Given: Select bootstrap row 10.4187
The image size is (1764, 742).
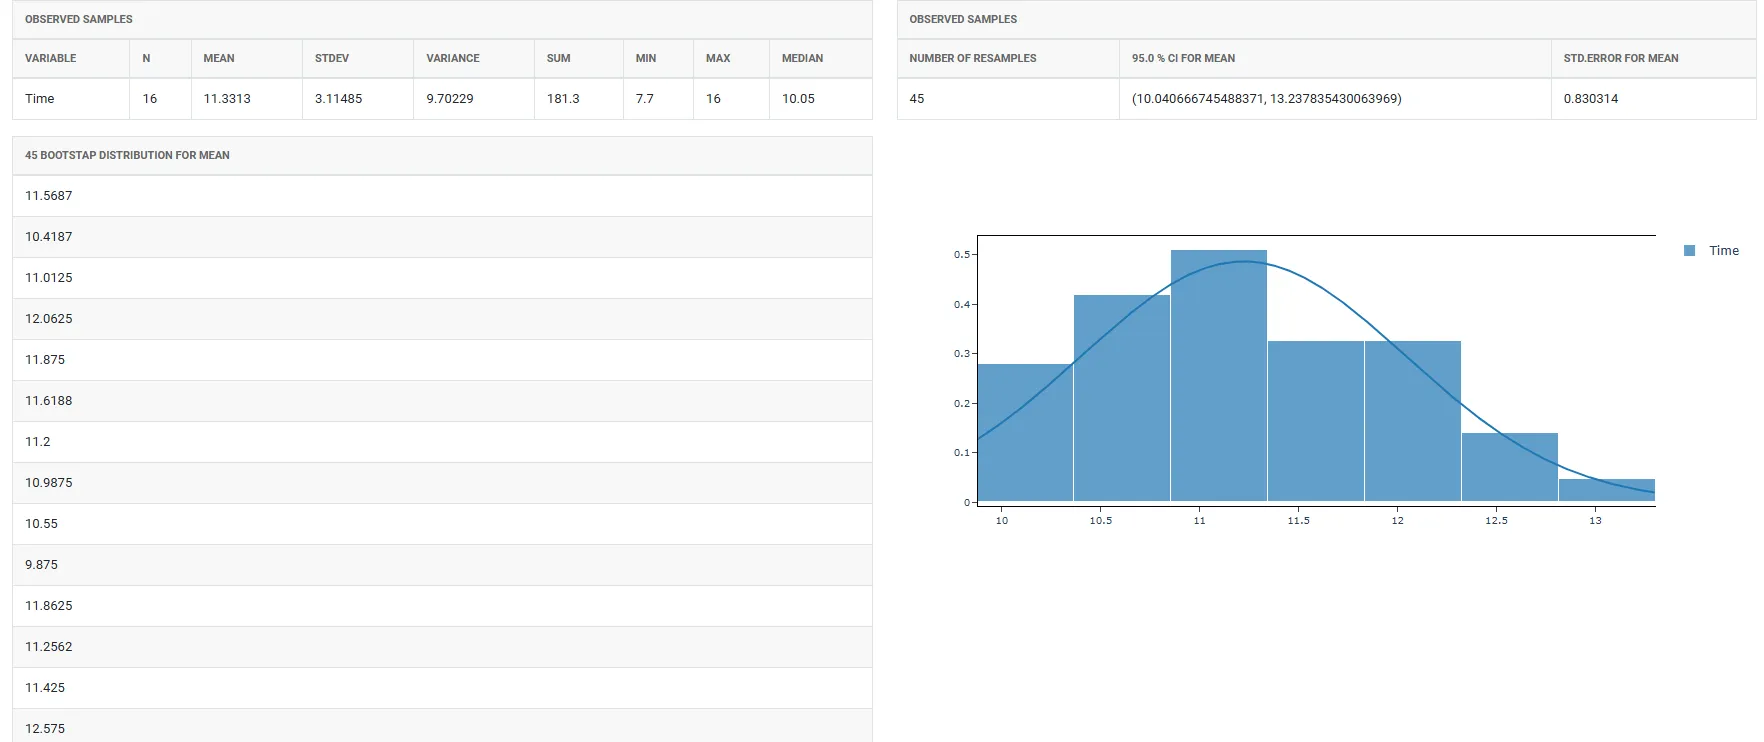Looking at the screenshot, I should (442, 237).
